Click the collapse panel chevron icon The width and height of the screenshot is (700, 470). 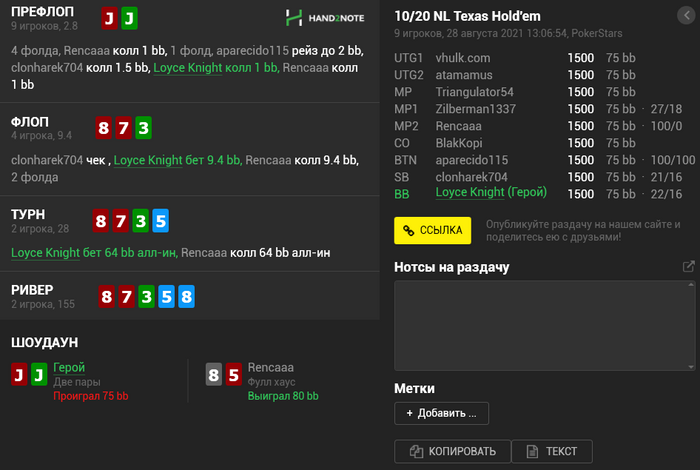tap(687, 16)
